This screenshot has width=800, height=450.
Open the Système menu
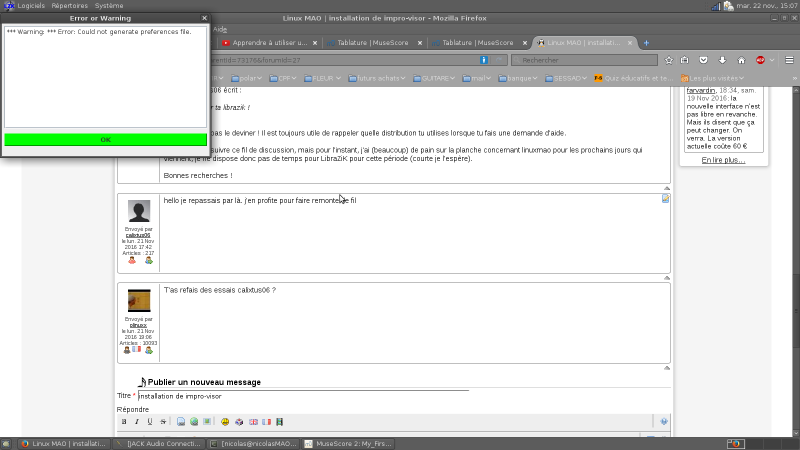[x=109, y=6]
